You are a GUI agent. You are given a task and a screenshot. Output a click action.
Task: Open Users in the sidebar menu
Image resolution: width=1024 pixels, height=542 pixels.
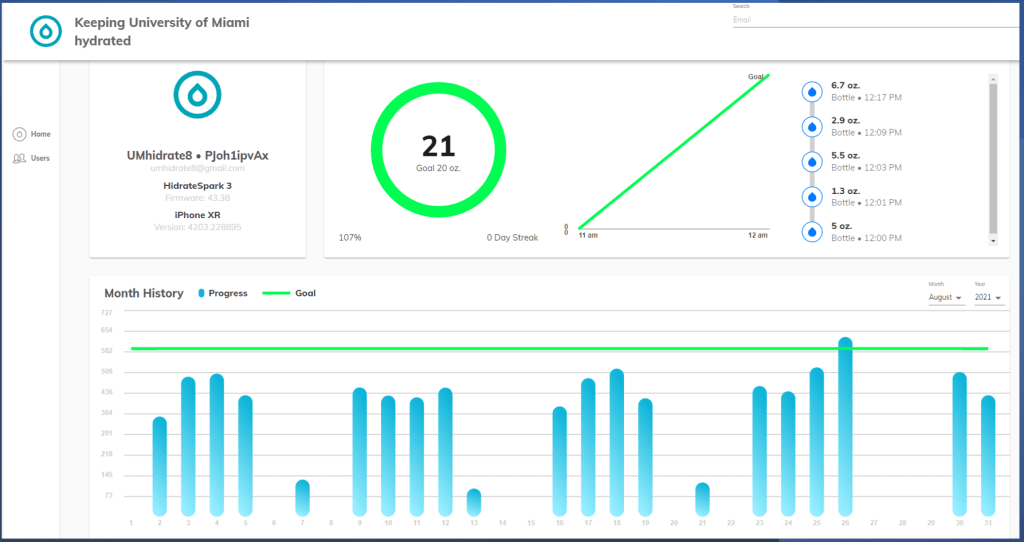pos(40,158)
